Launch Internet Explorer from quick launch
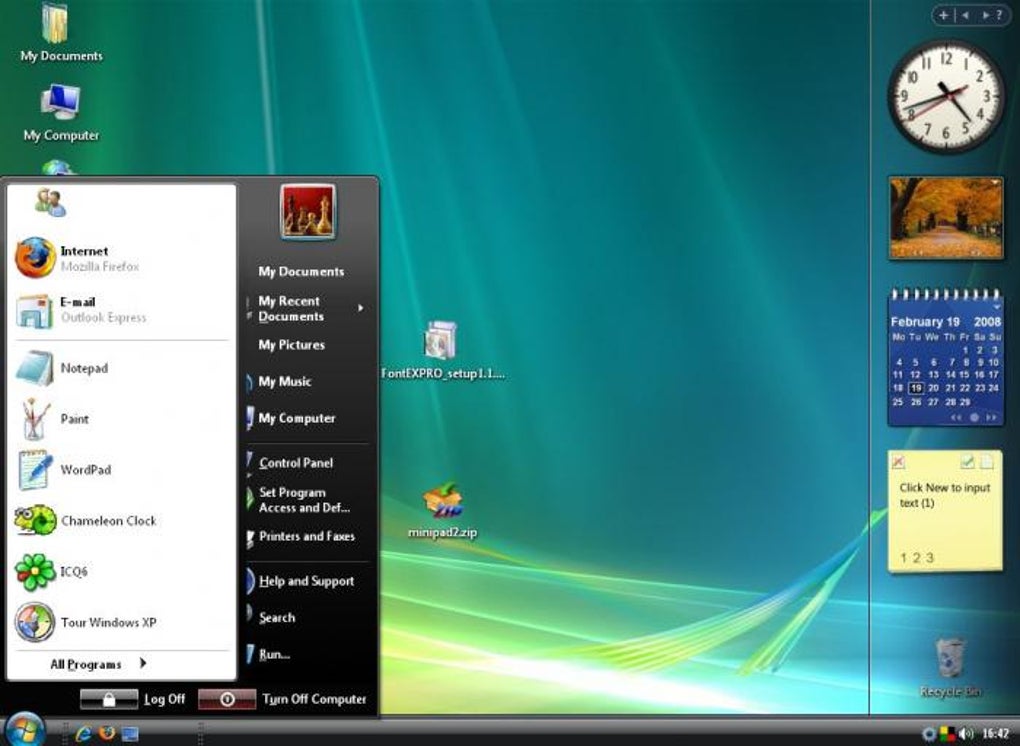The image size is (1020, 746). (83, 734)
